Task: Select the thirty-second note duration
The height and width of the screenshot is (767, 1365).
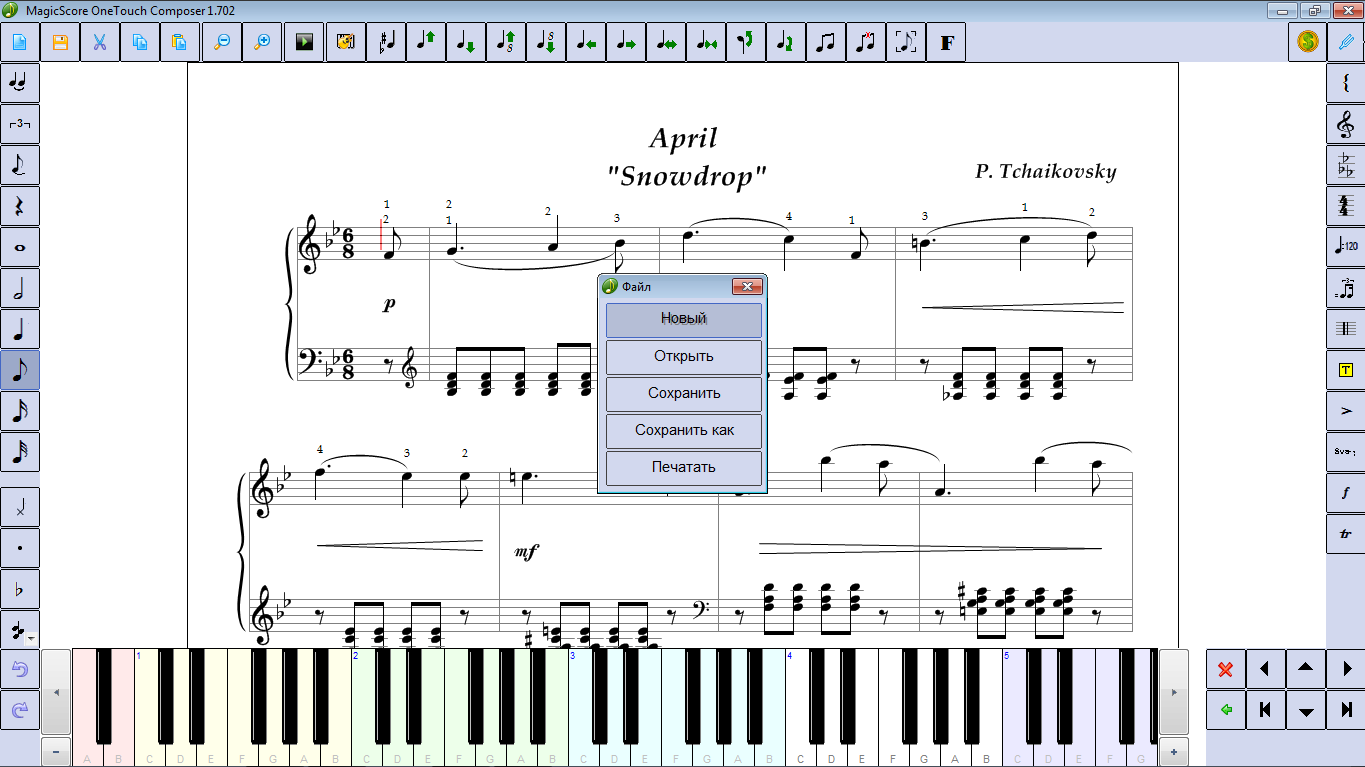Action: point(20,452)
